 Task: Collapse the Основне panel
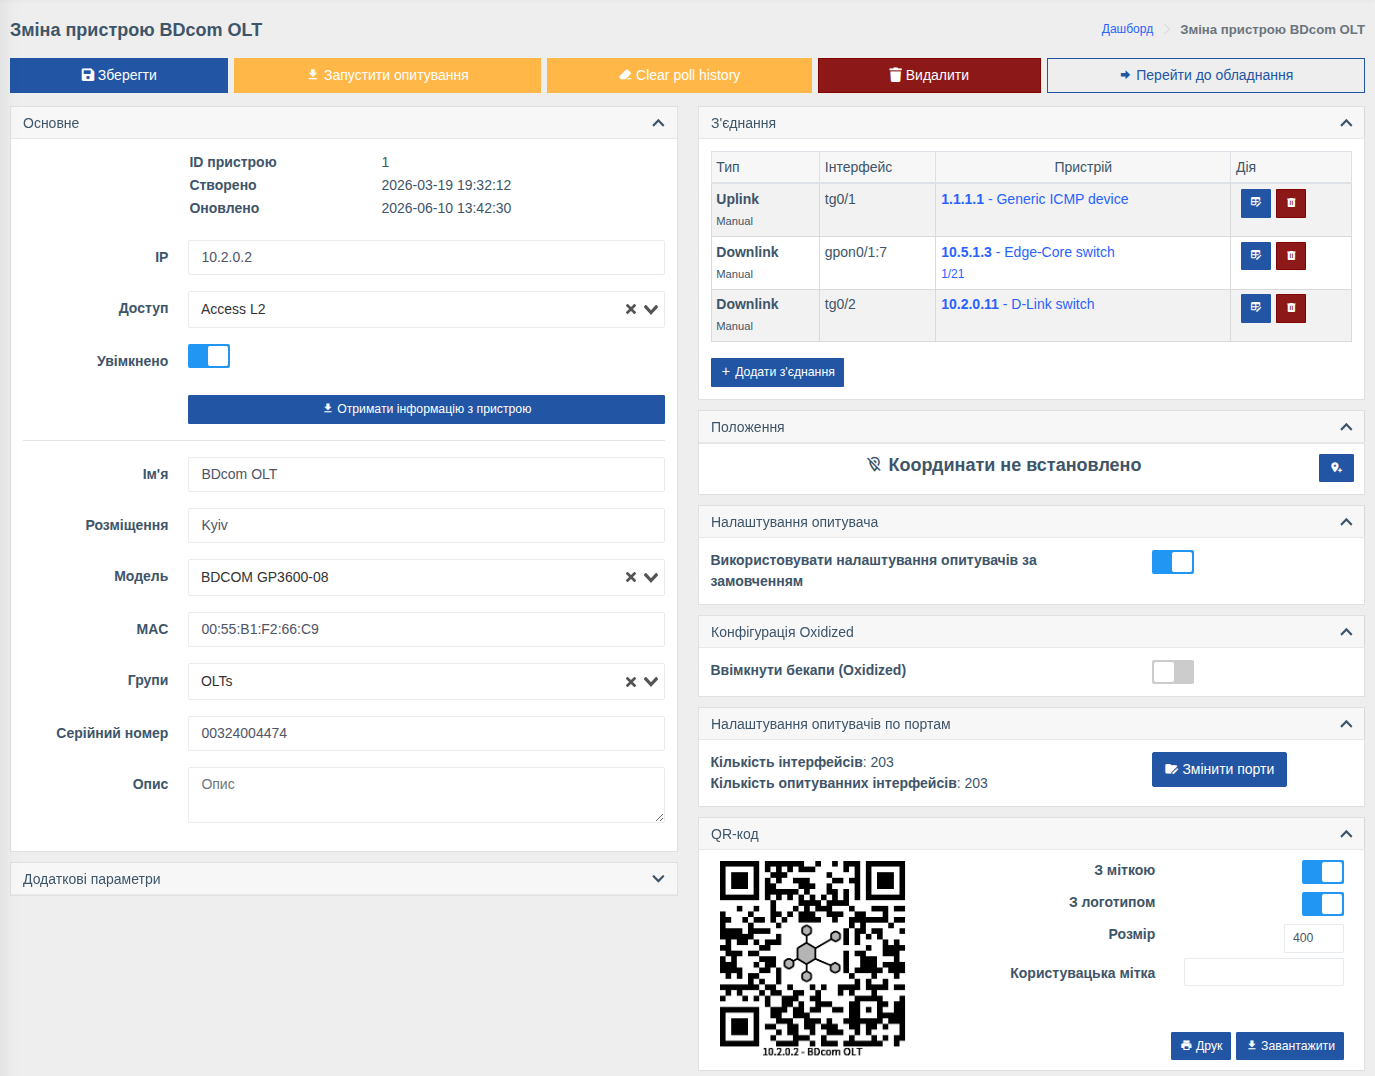pos(658,123)
